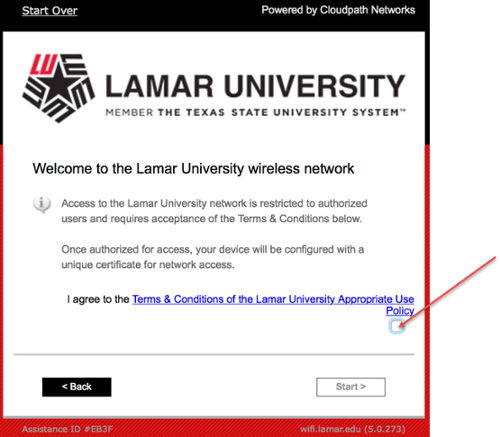Click the red arrow annotation line

[x=448, y=291]
